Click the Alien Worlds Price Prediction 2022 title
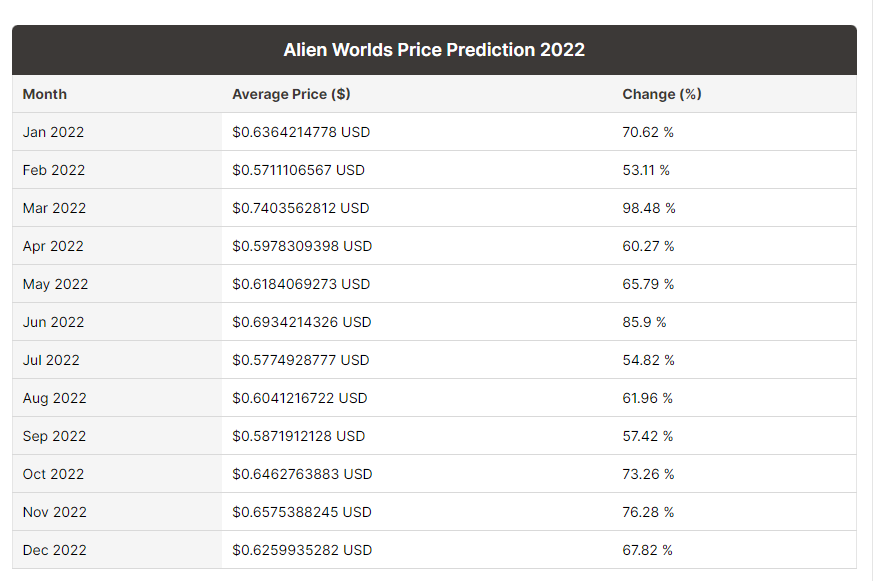The image size is (873, 581). 434,50
